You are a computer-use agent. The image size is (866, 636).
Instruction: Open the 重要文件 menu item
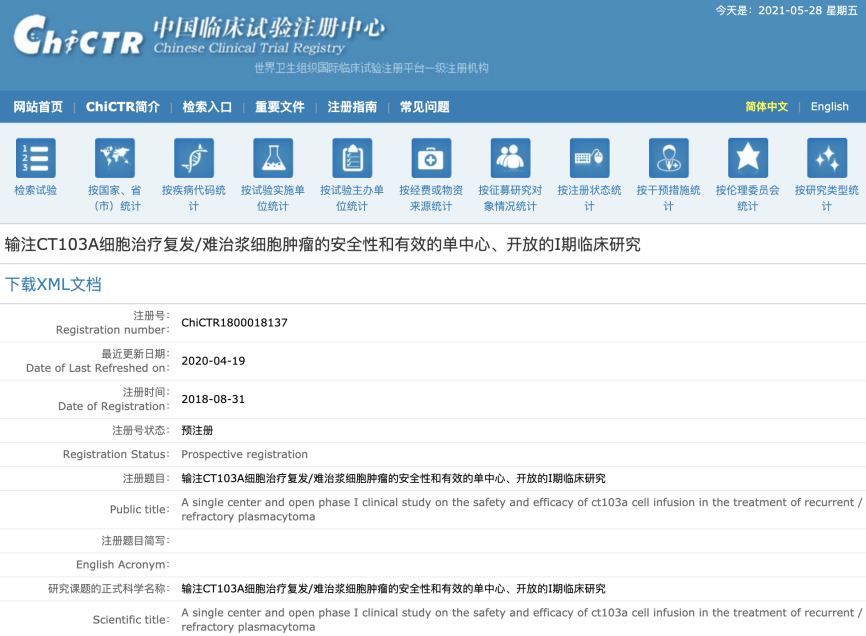[279, 107]
